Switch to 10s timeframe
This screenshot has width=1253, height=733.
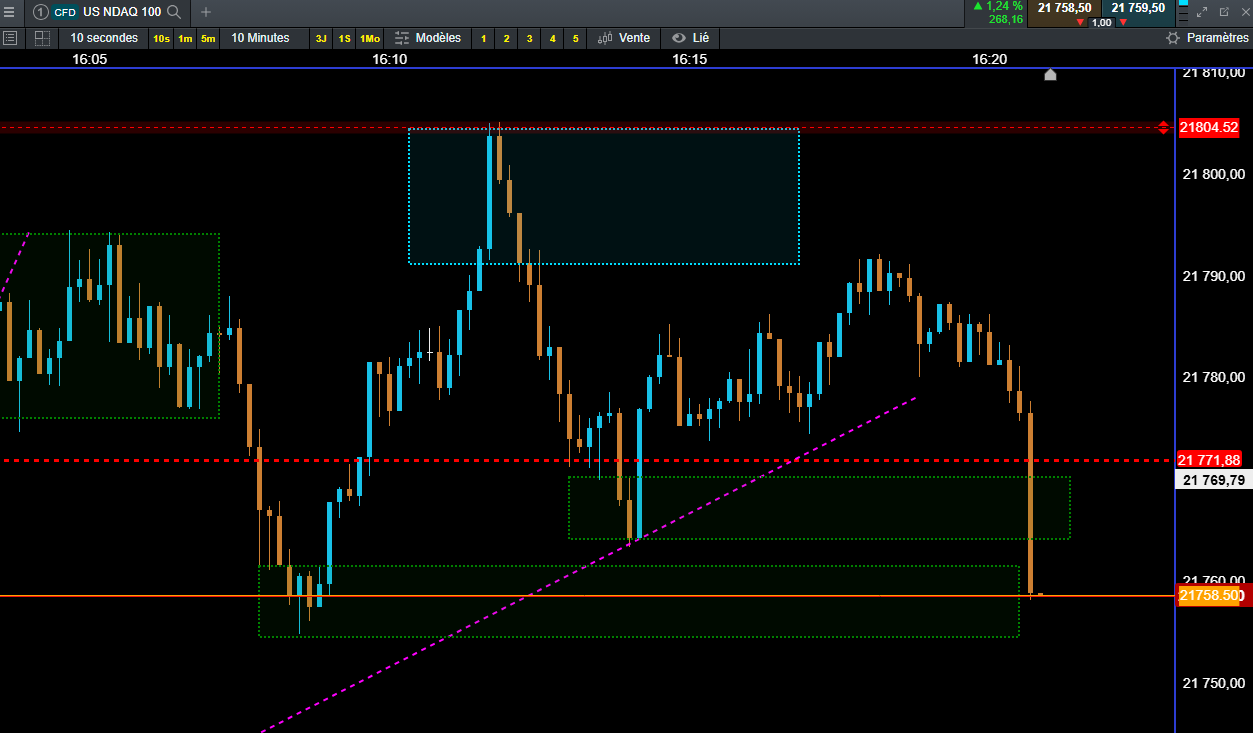161,38
